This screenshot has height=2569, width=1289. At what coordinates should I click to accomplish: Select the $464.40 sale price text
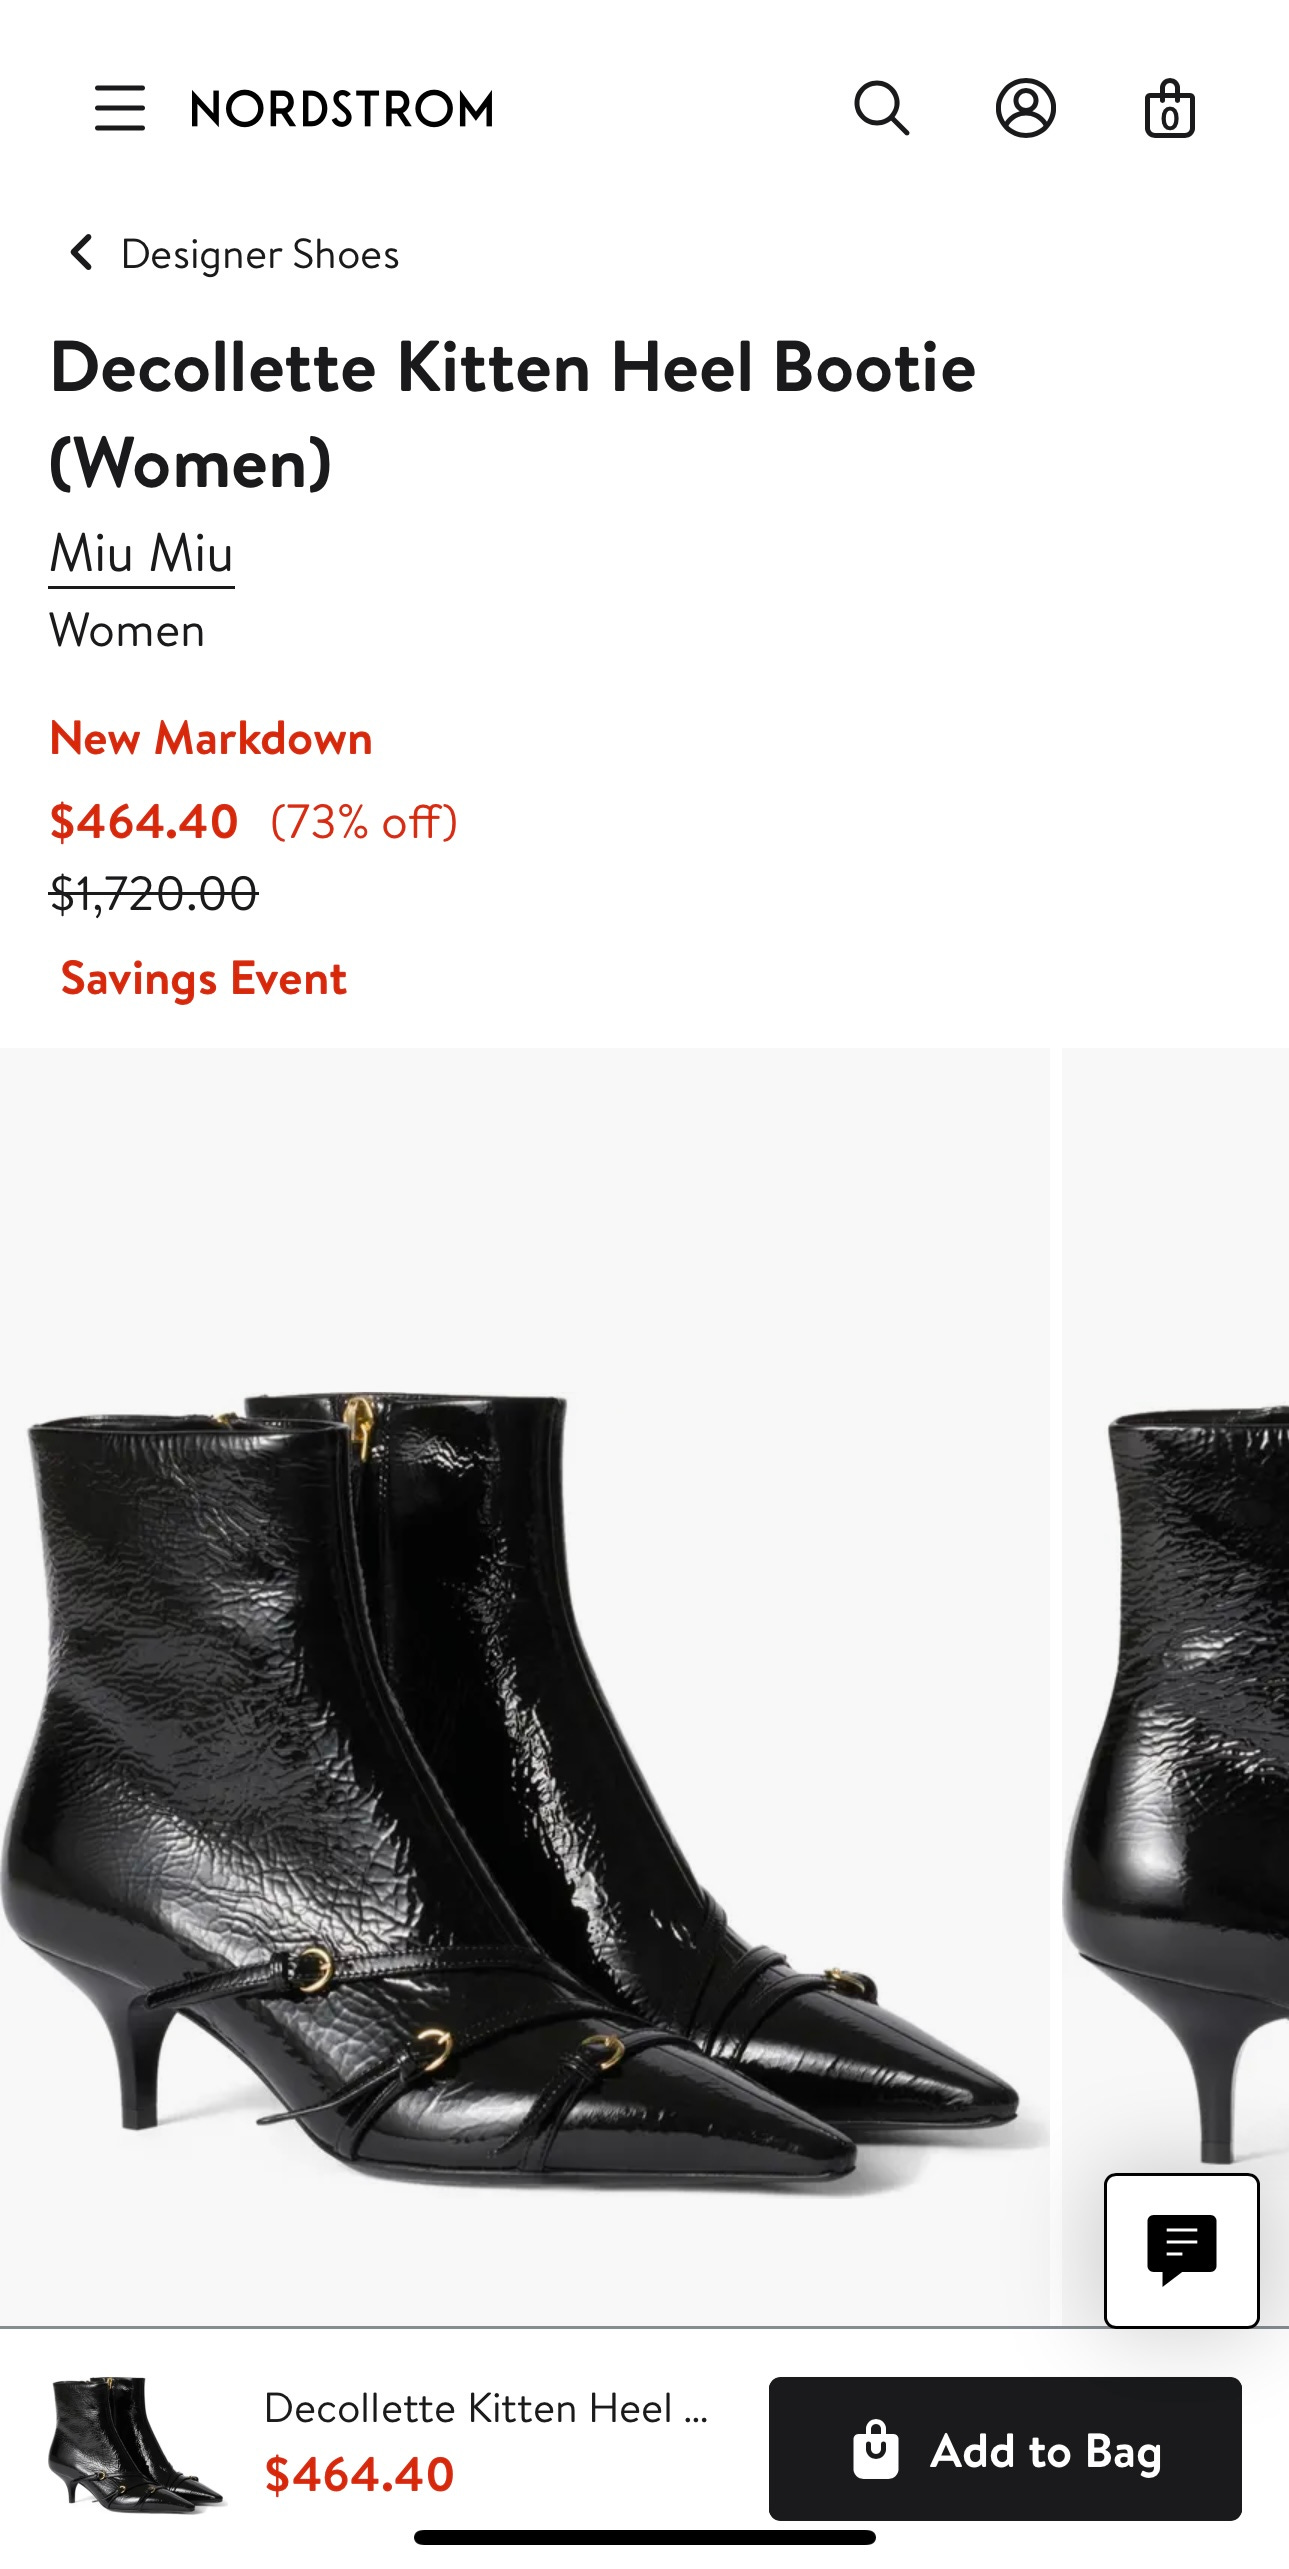[x=144, y=822]
